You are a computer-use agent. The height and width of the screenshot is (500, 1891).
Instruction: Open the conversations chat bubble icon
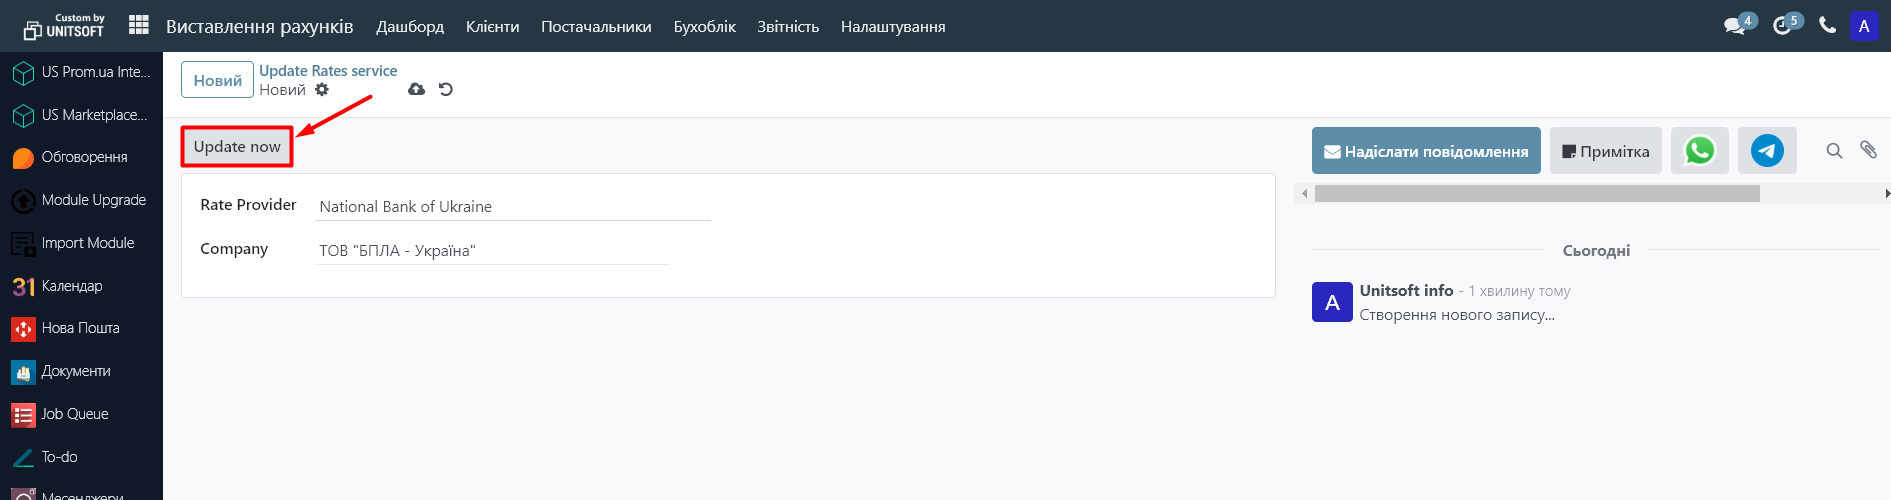[x=1735, y=26]
